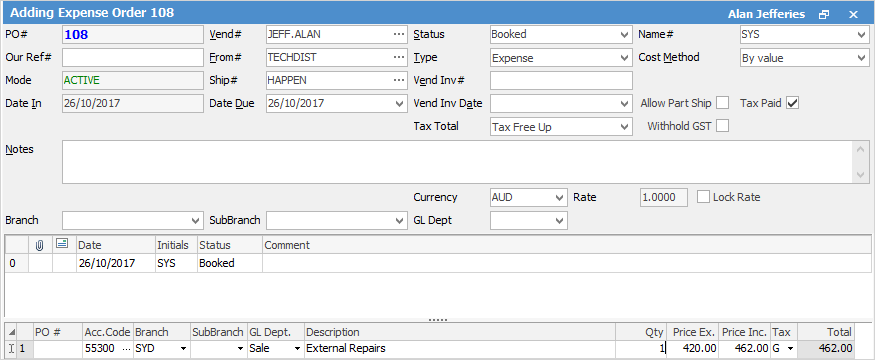Image resolution: width=875 pixels, height=360 pixels.
Task: Click into the Notes text area
Action: point(458,162)
